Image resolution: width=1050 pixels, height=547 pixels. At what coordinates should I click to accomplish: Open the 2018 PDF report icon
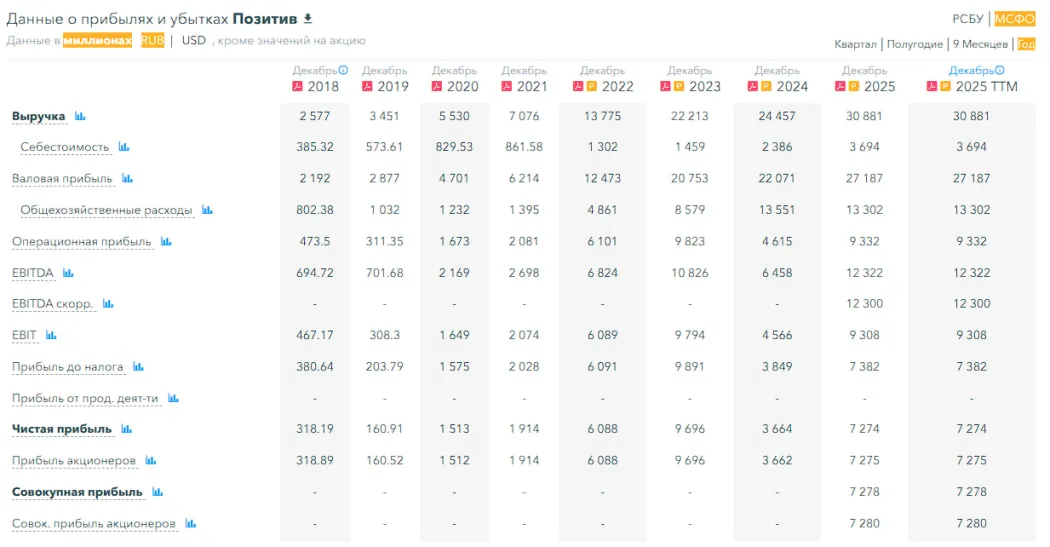pyautogui.click(x=297, y=87)
